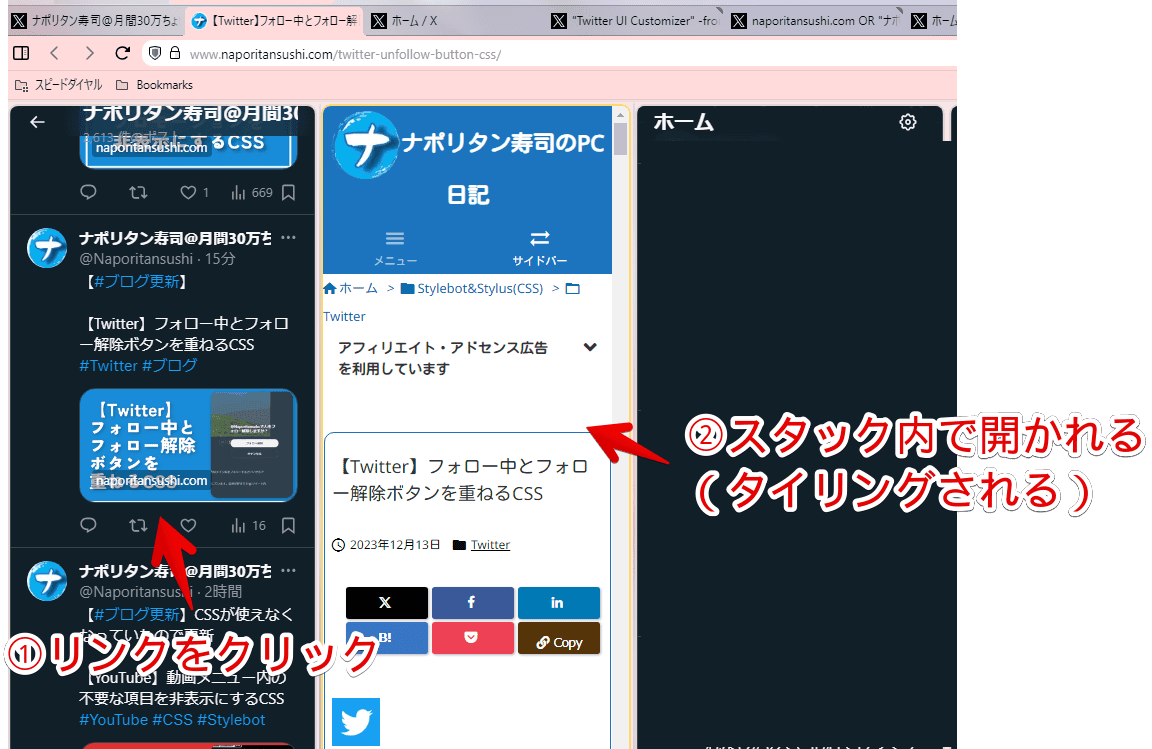The height and width of the screenshot is (749, 1152).
Task: Open the #CSS hashtag
Action: pyautogui.click(x=173, y=720)
